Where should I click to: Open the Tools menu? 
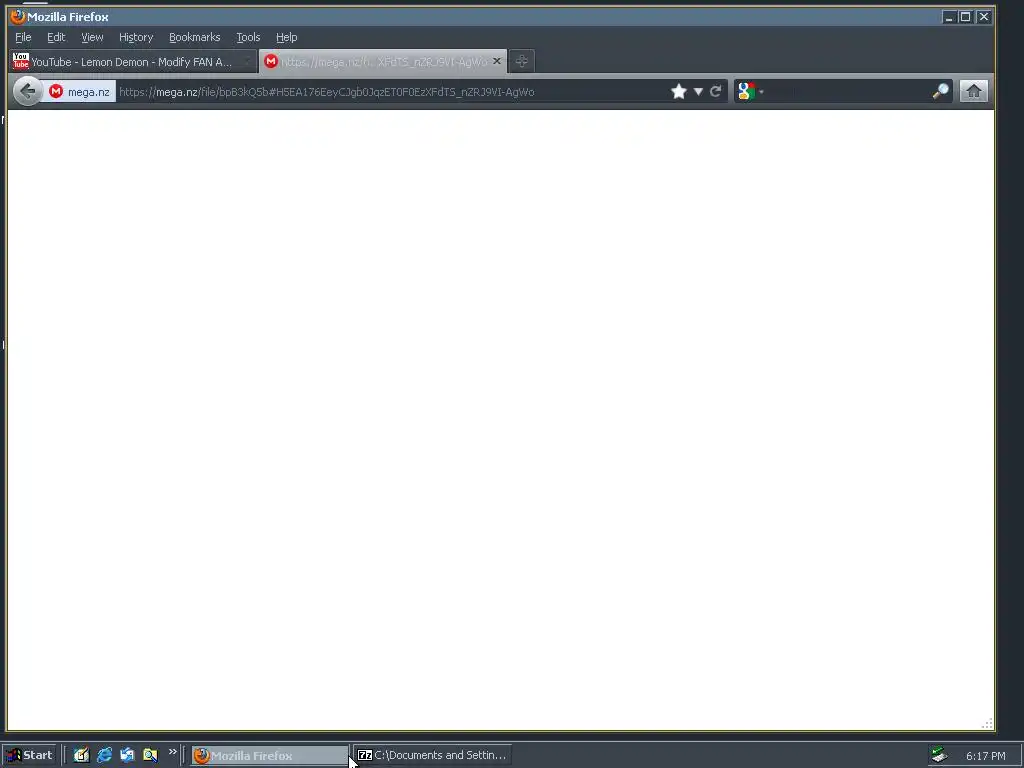pos(248,37)
